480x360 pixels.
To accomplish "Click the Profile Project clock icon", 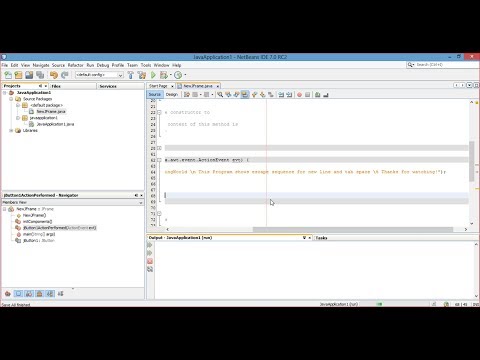I will pyautogui.click(x=178, y=75).
